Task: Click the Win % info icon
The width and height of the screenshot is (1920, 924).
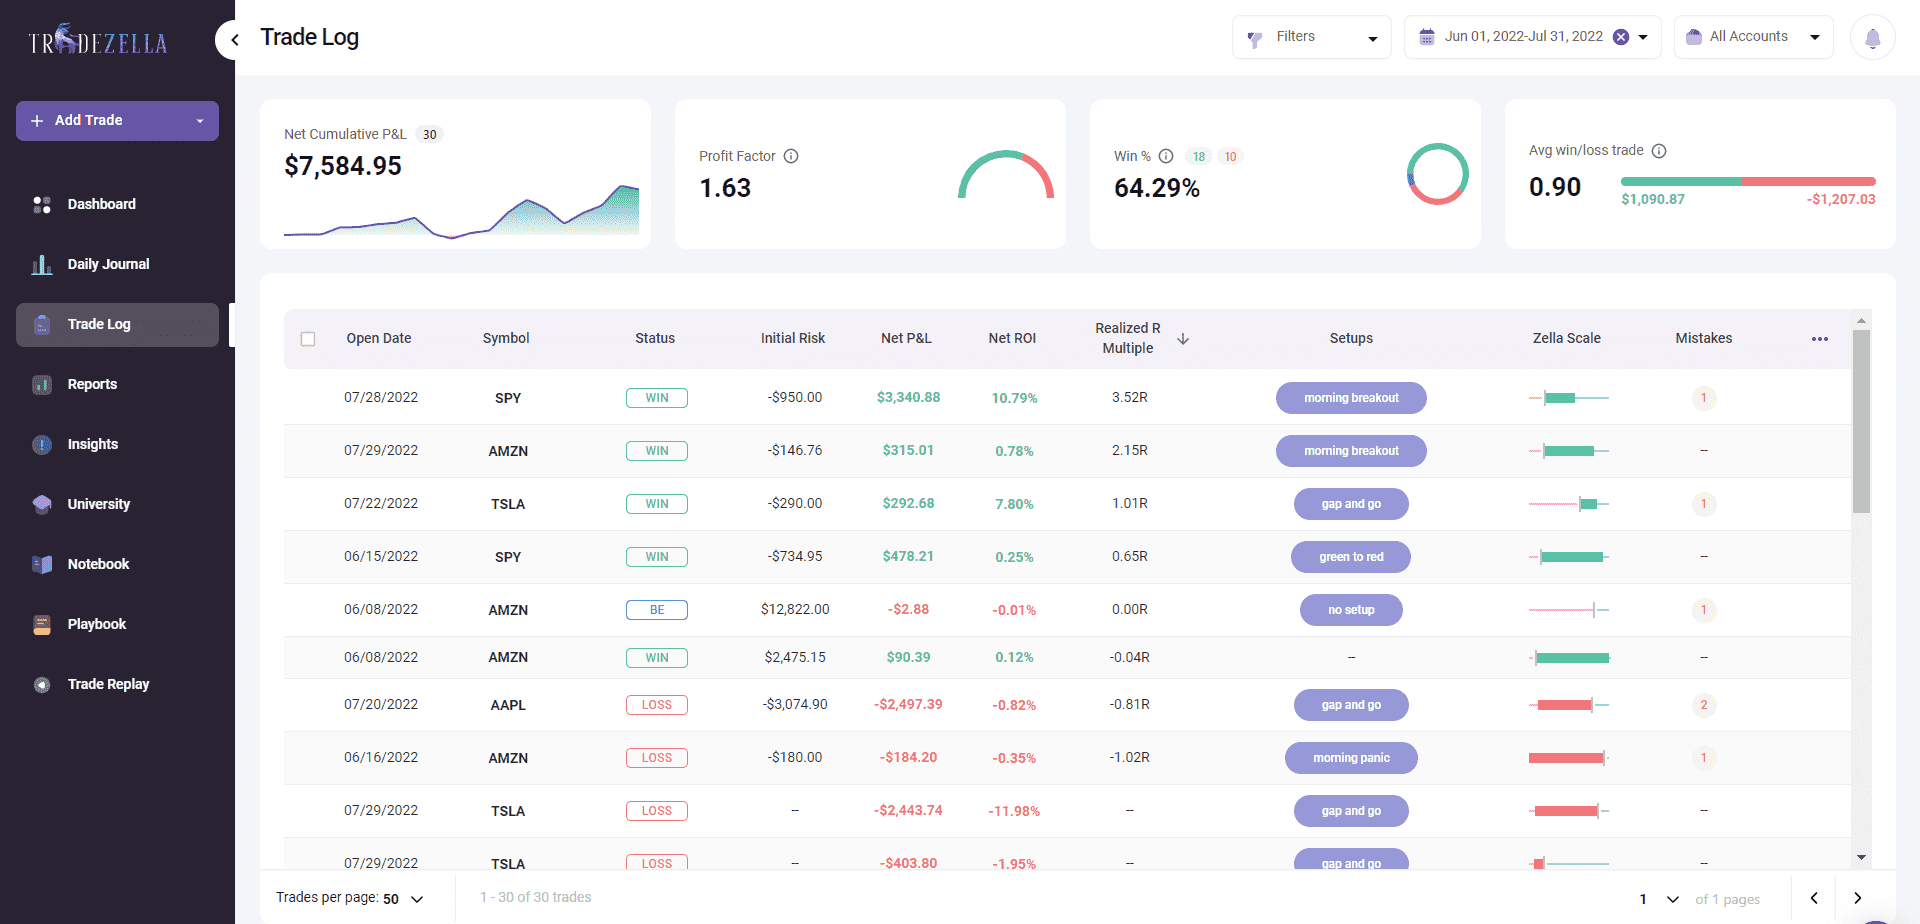Action: [1166, 156]
